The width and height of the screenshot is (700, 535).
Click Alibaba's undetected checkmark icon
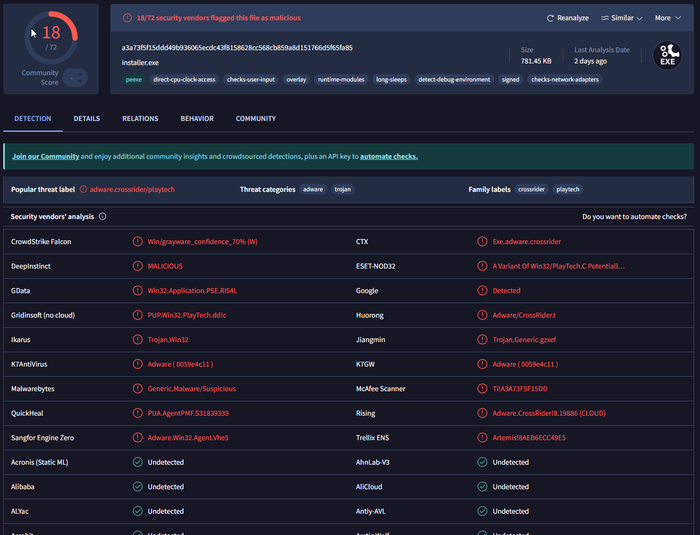[x=138, y=487]
